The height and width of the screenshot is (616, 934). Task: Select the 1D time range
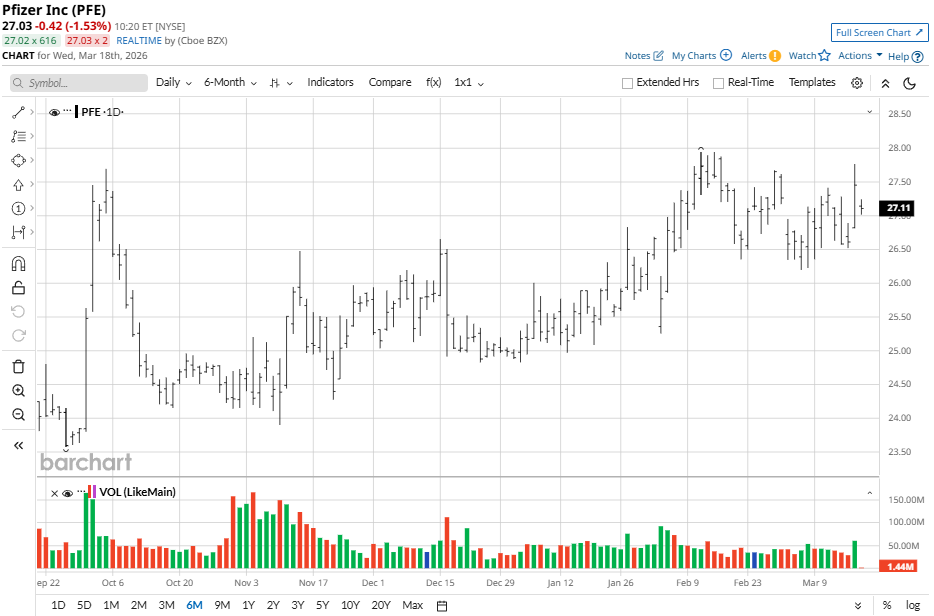pyautogui.click(x=58, y=605)
